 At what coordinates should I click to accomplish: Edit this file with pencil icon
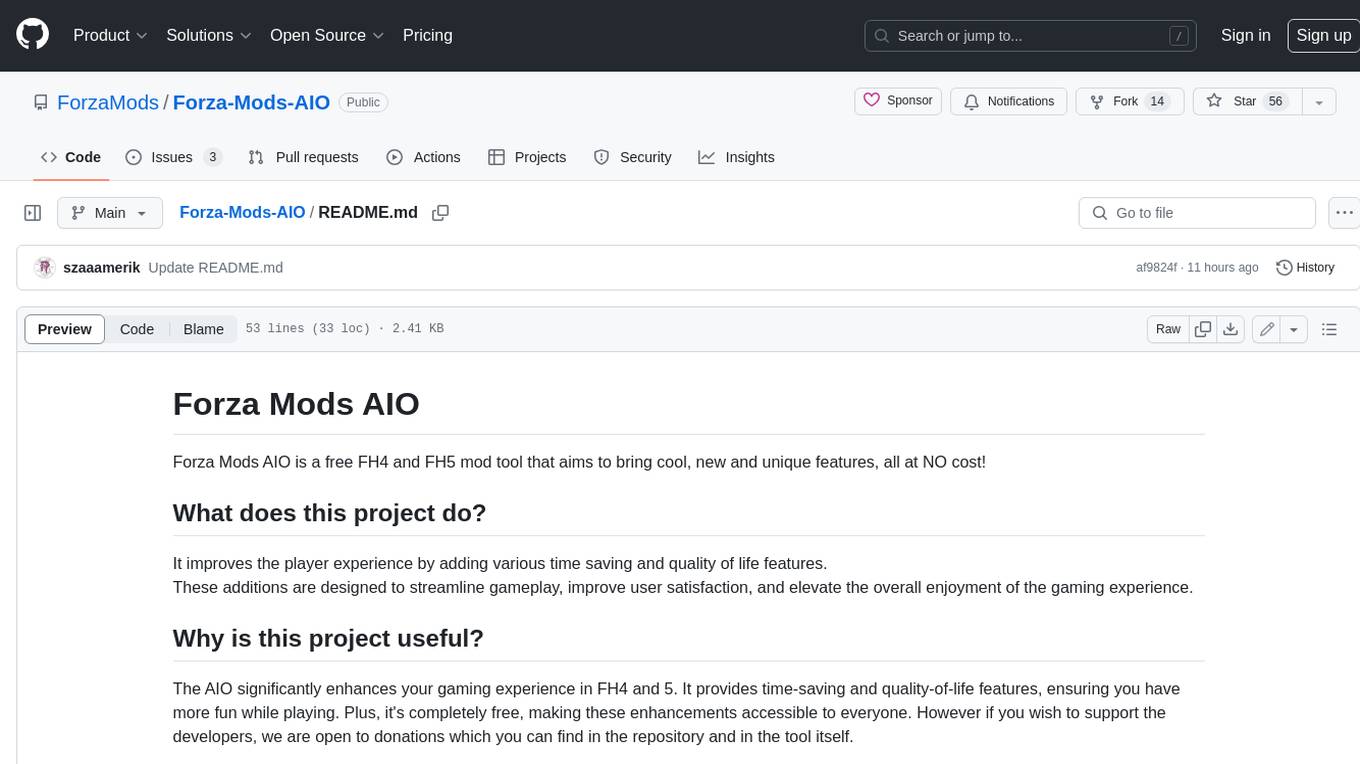(x=1266, y=329)
